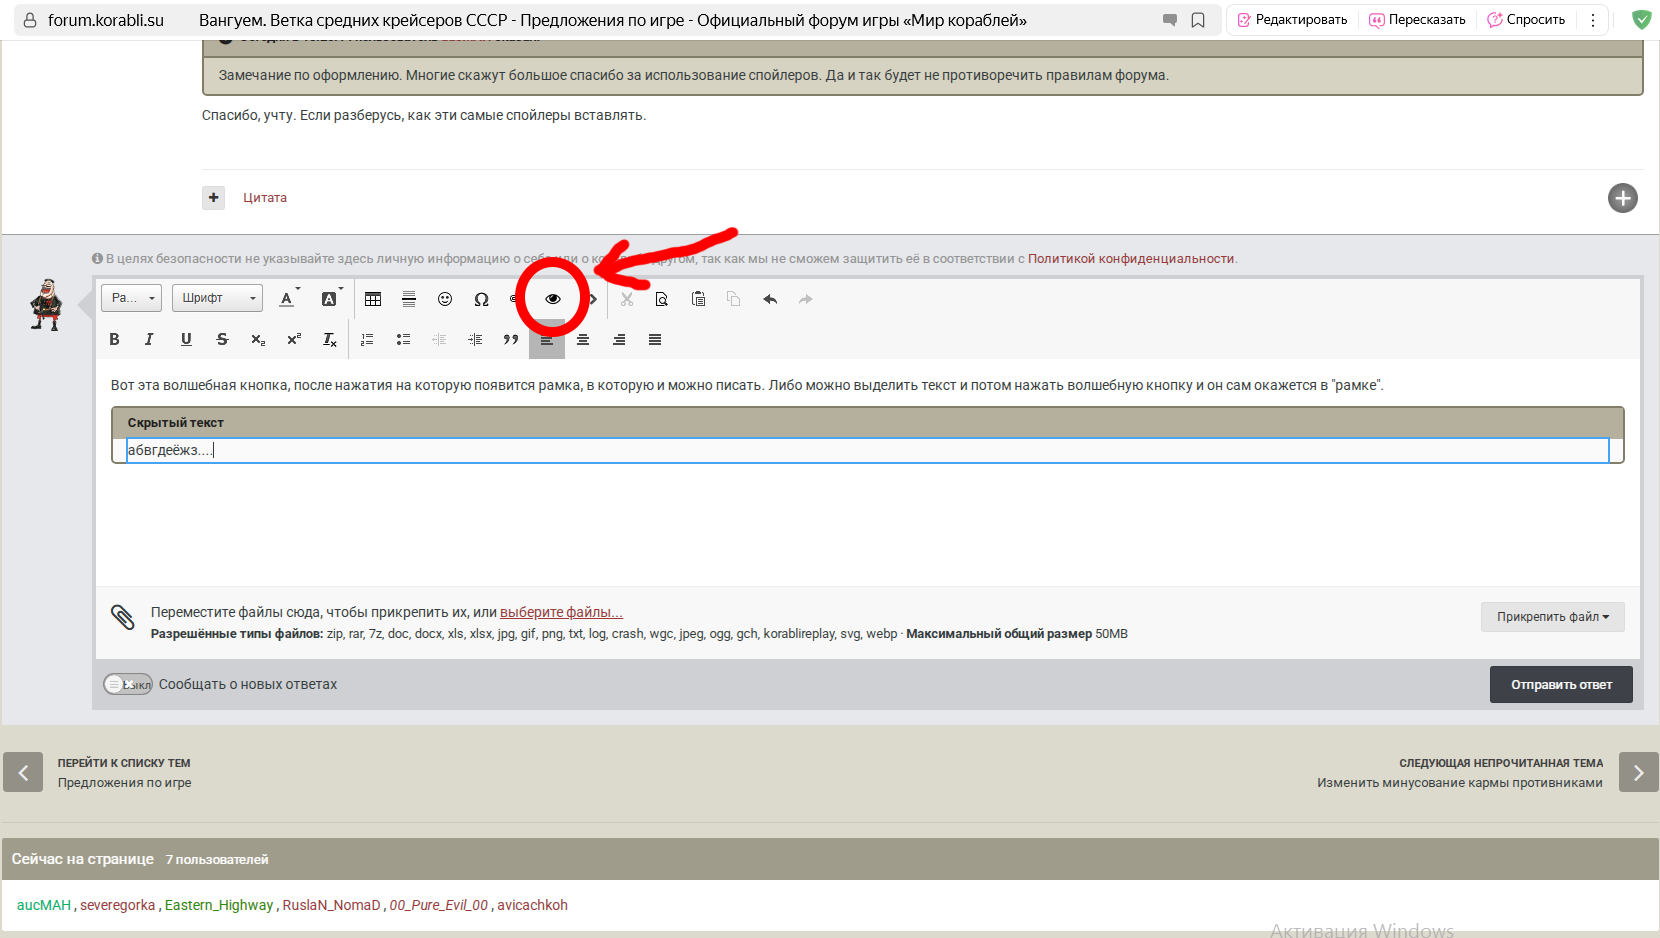Insert a table via toolbar icon
The height and width of the screenshot is (938, 1660).
coord(373,299)
